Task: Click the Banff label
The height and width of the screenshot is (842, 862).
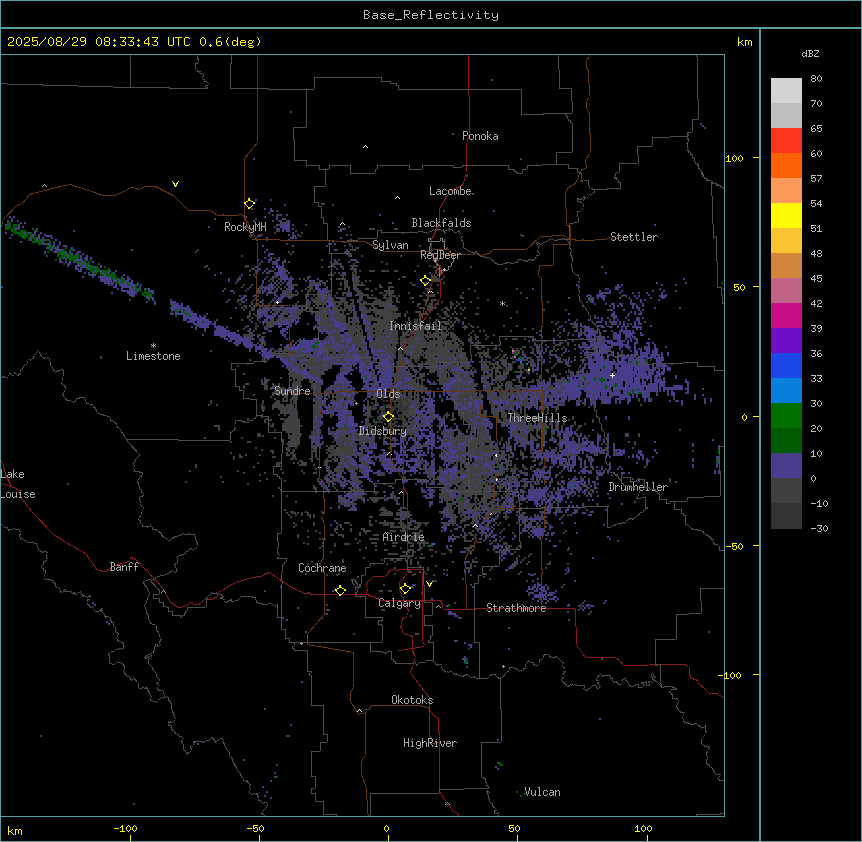Action: coord(124,567)
